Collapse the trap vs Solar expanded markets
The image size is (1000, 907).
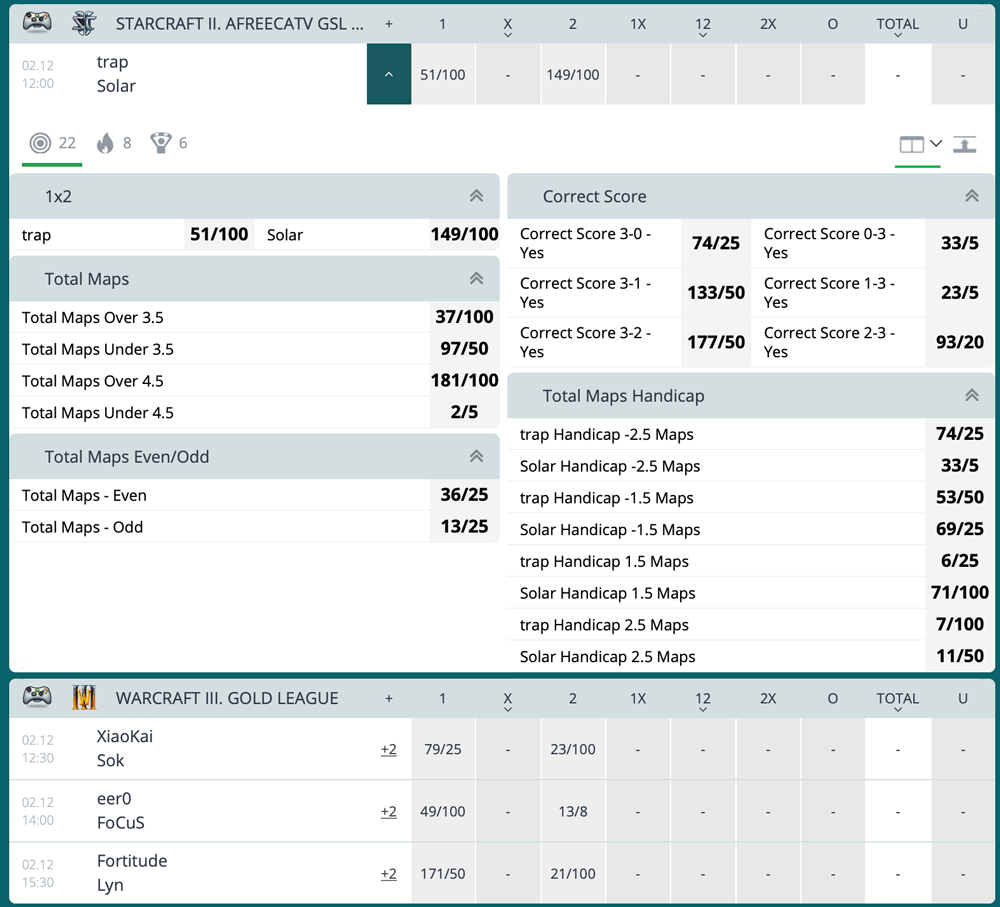pyautogui.click(x=389, y=74)
